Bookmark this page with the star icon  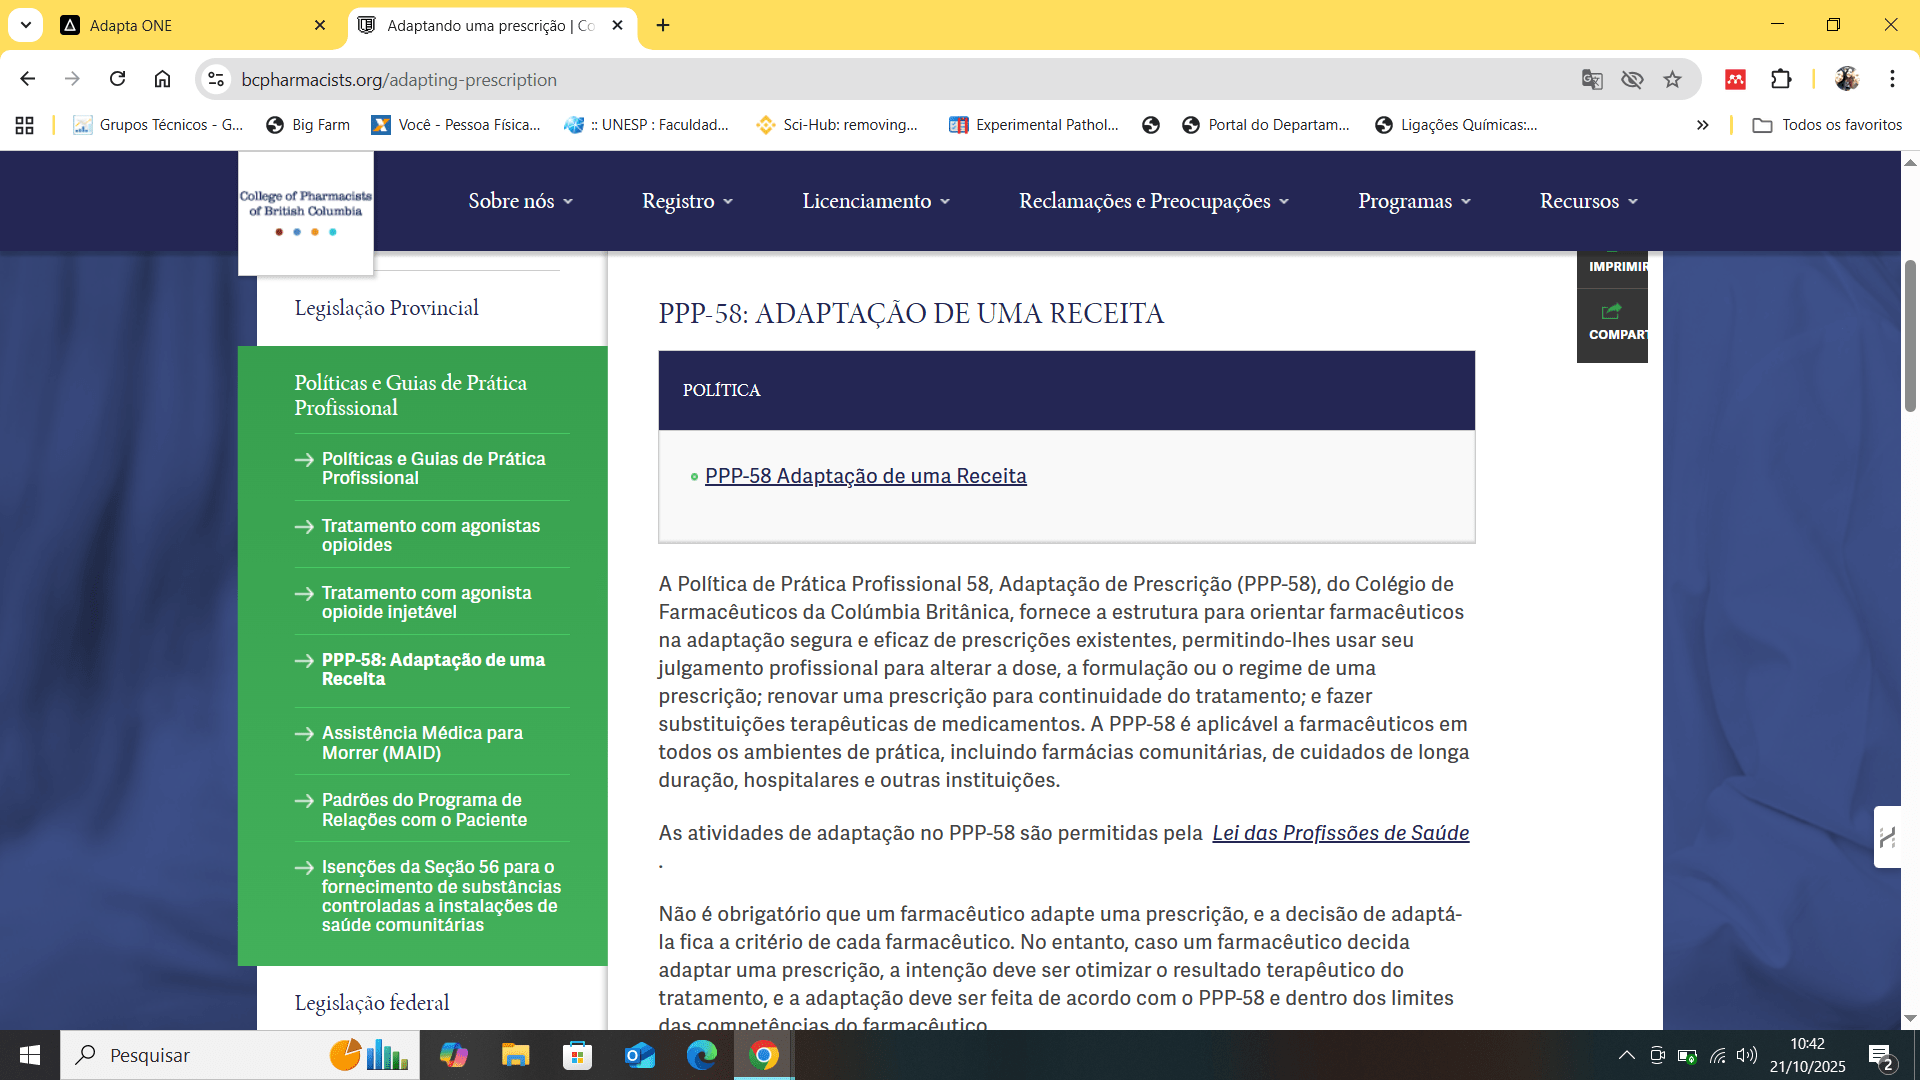[1672, 80]
